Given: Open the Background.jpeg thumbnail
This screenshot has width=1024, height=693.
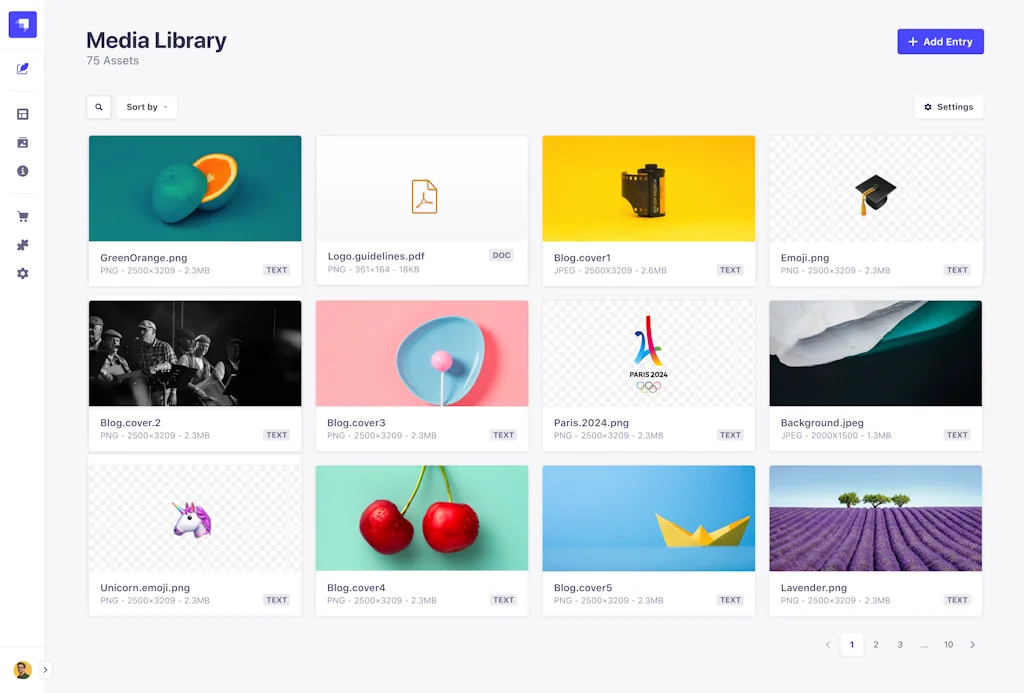Looking at the screenshot, I should click(x=876, y=353).
